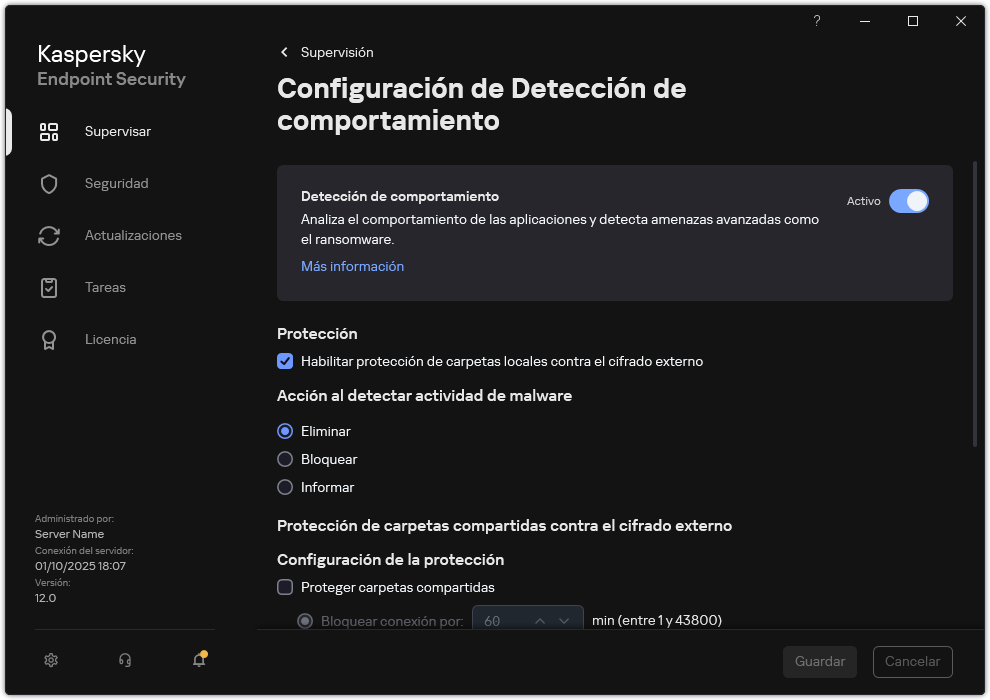
Task: Select the Seguridad shield icon
Action: [x=49, y=183]
